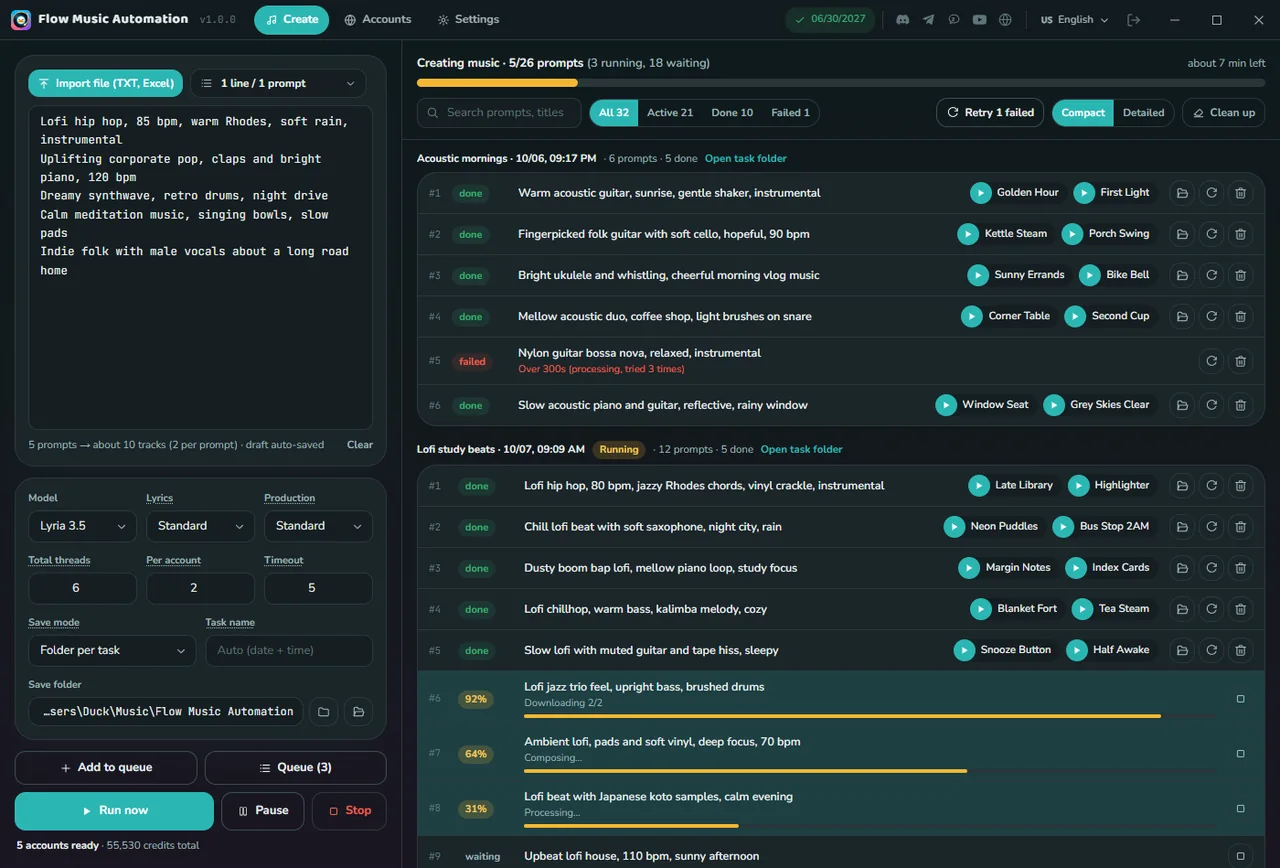
Task: Click the overall Creating music progress bar
Action: 841,83
